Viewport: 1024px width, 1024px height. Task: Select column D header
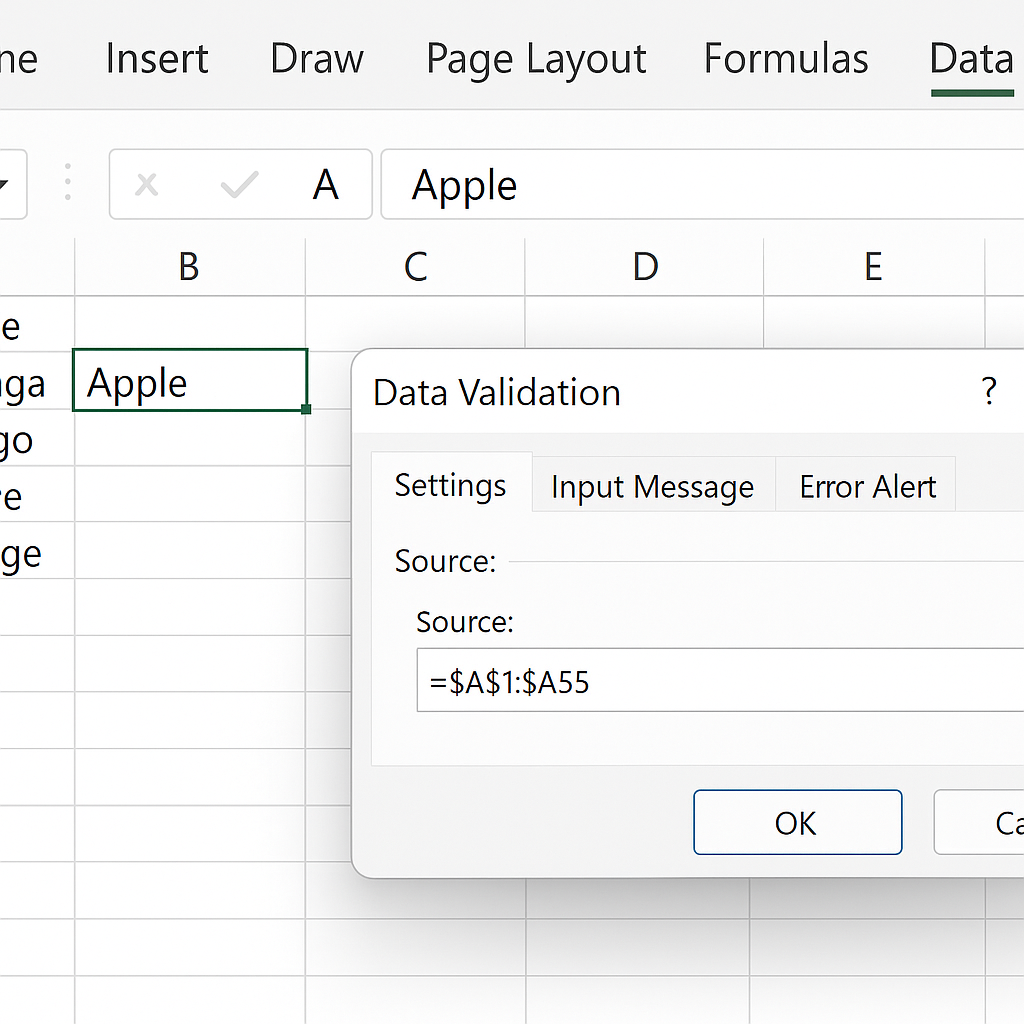point(645,267)
